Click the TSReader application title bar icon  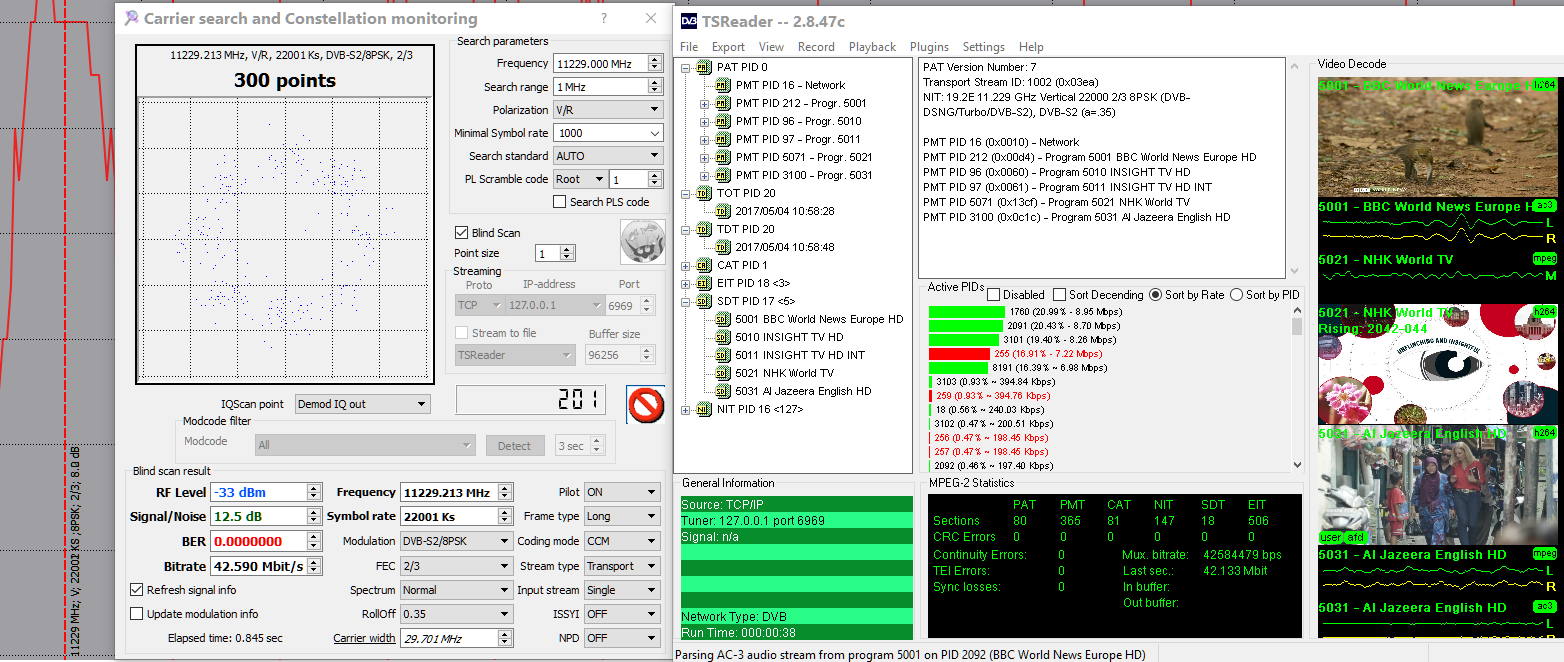point(689,20)
